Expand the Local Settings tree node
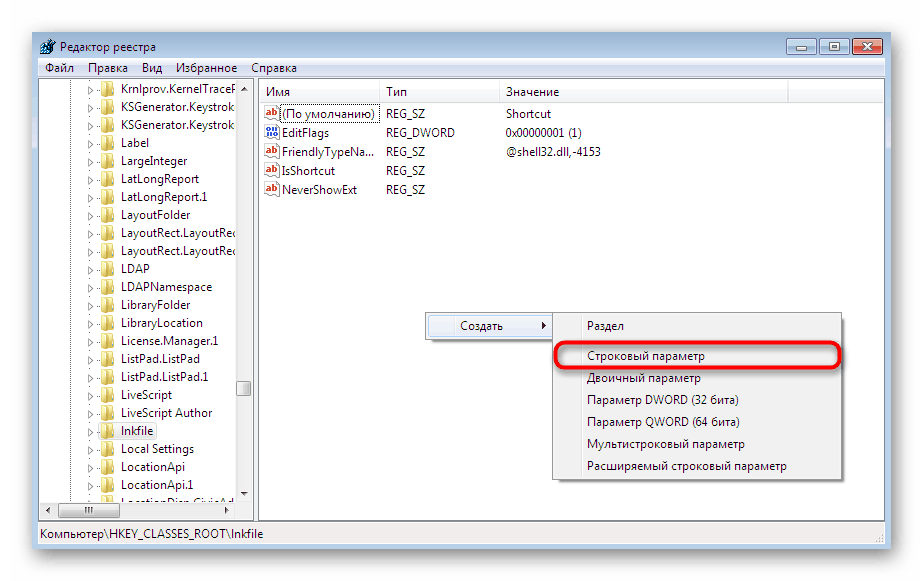923x581 pixels. 90,450
